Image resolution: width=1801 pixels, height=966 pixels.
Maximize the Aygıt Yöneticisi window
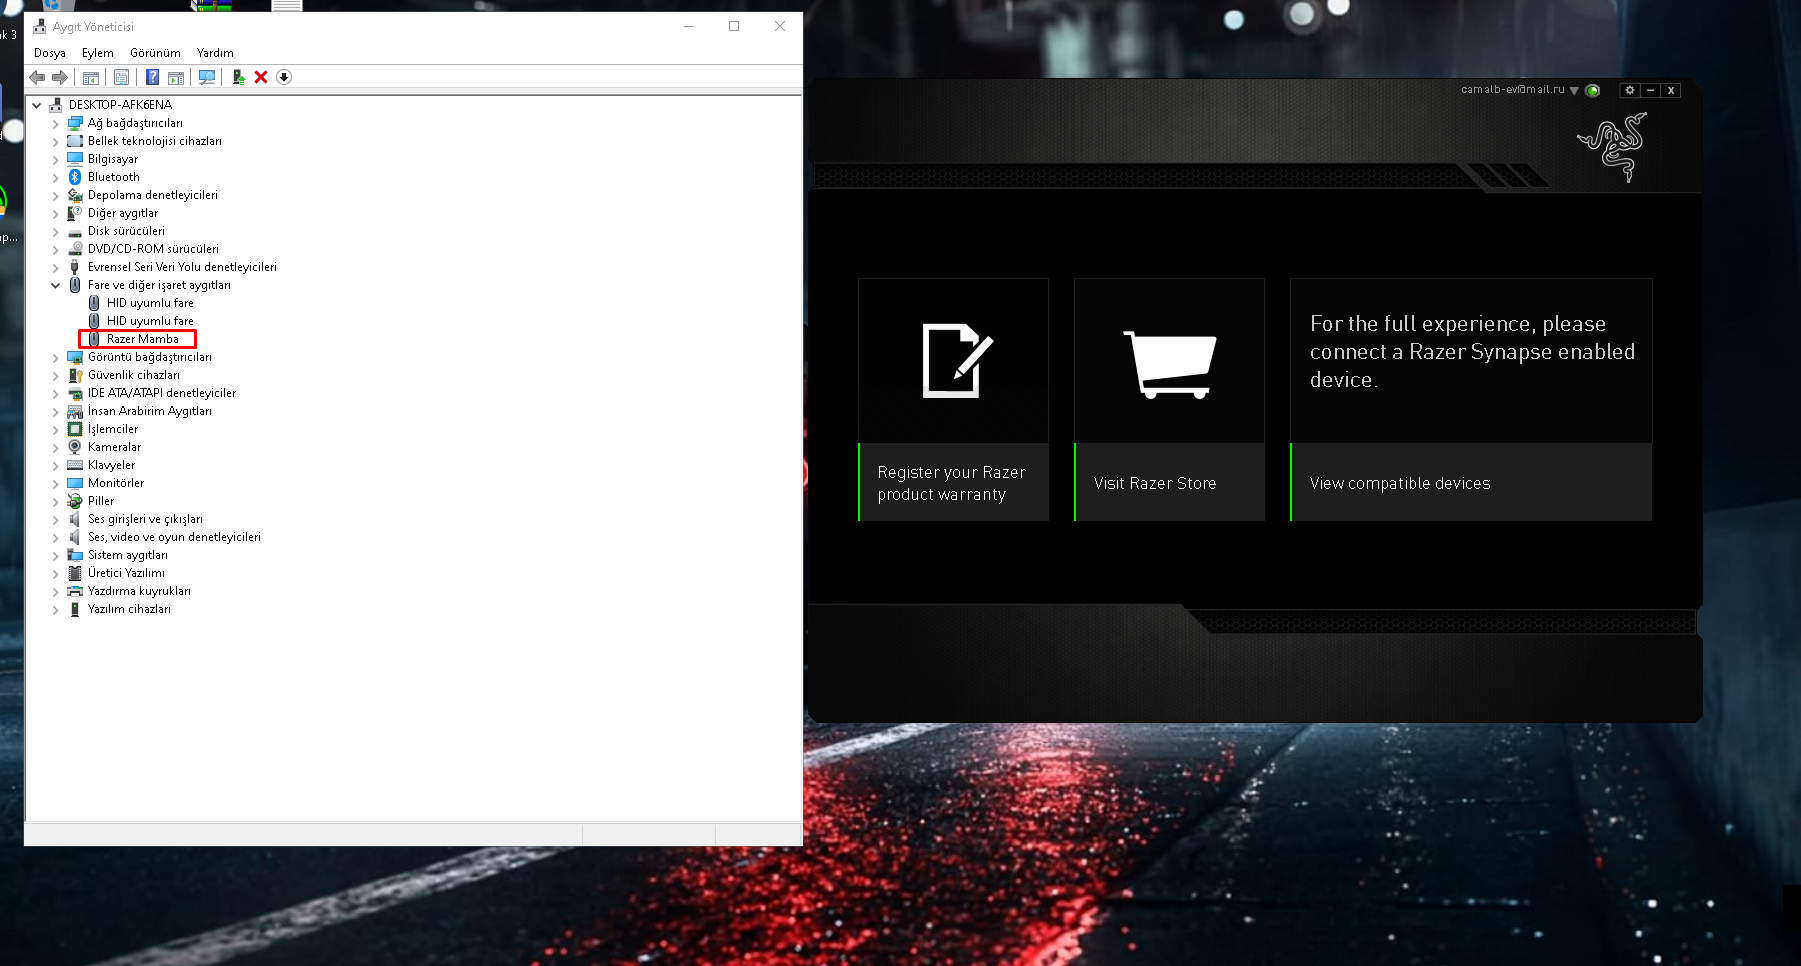pos(734,27)
